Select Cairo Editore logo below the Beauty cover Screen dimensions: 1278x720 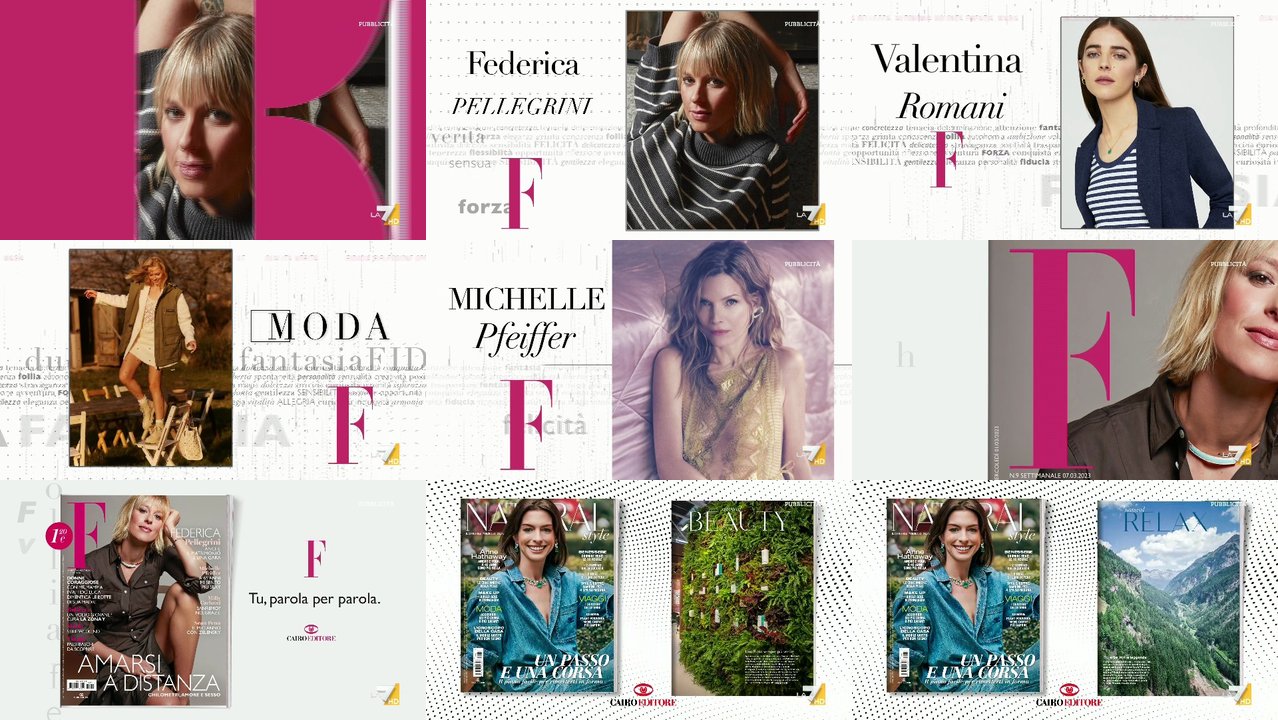tap(643, 697)
